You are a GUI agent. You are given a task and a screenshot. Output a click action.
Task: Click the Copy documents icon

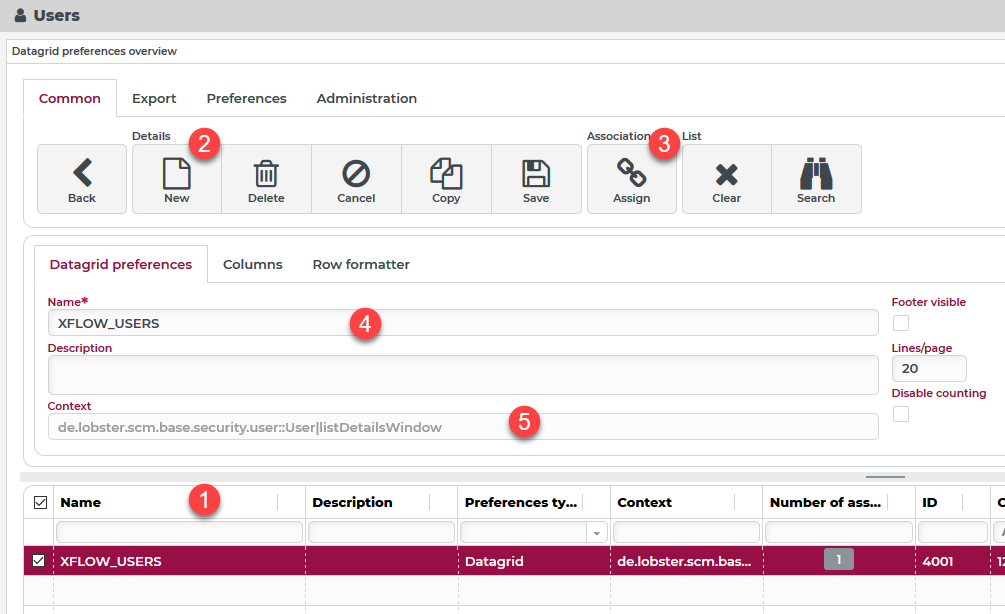pyautogui.click(x=446, y=174)
